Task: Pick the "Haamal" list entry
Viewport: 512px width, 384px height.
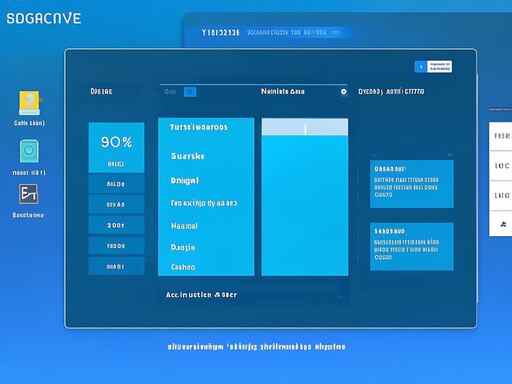Action: click(184, 226)
